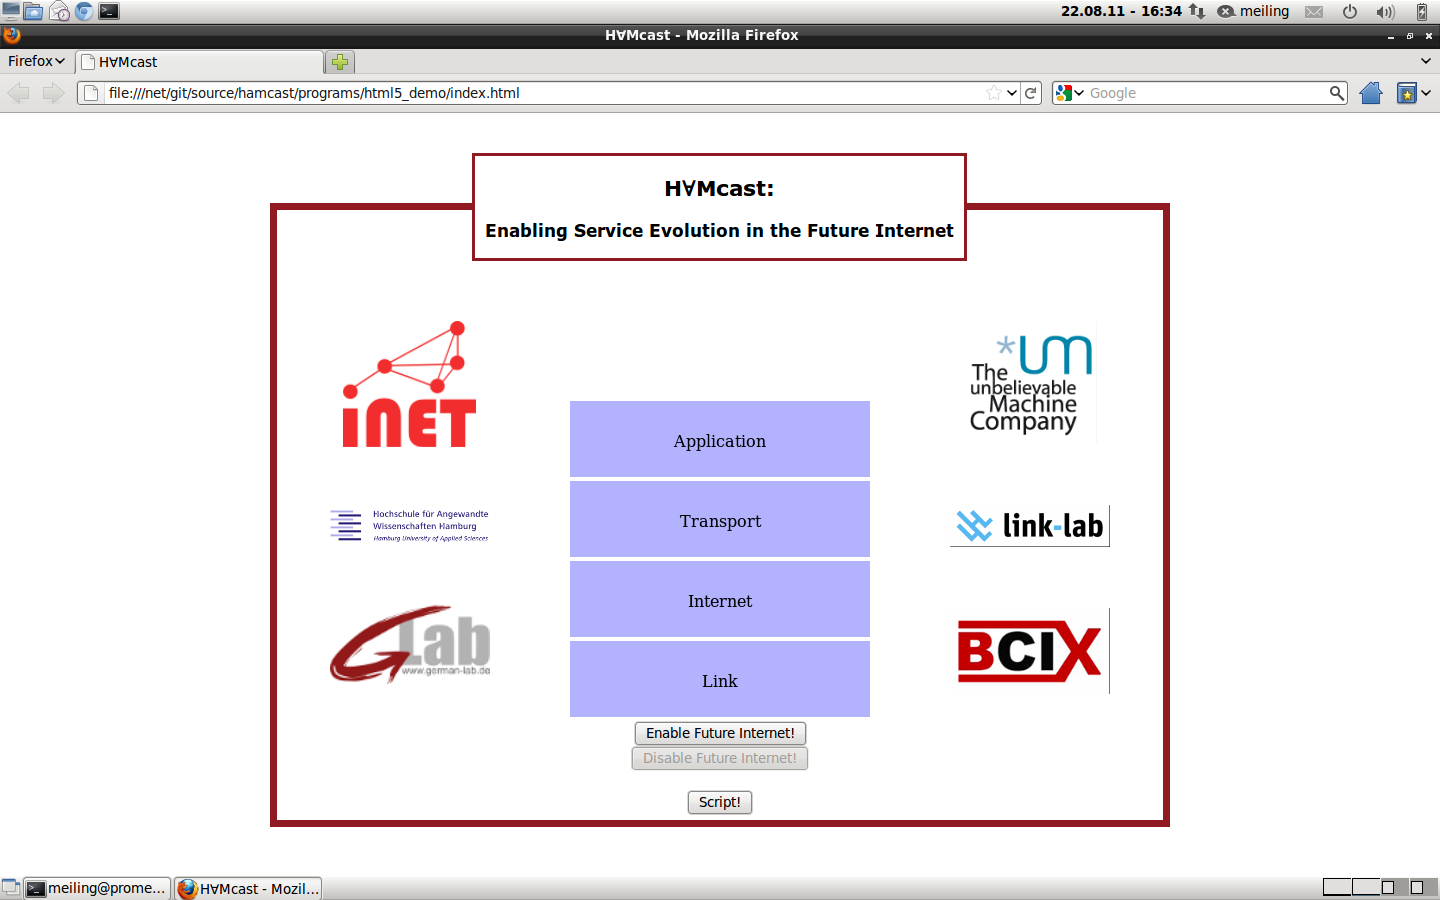Select the H∀Mcast browser tab
This screenshot has height=900, width=1440.
(x=200, y=62)
